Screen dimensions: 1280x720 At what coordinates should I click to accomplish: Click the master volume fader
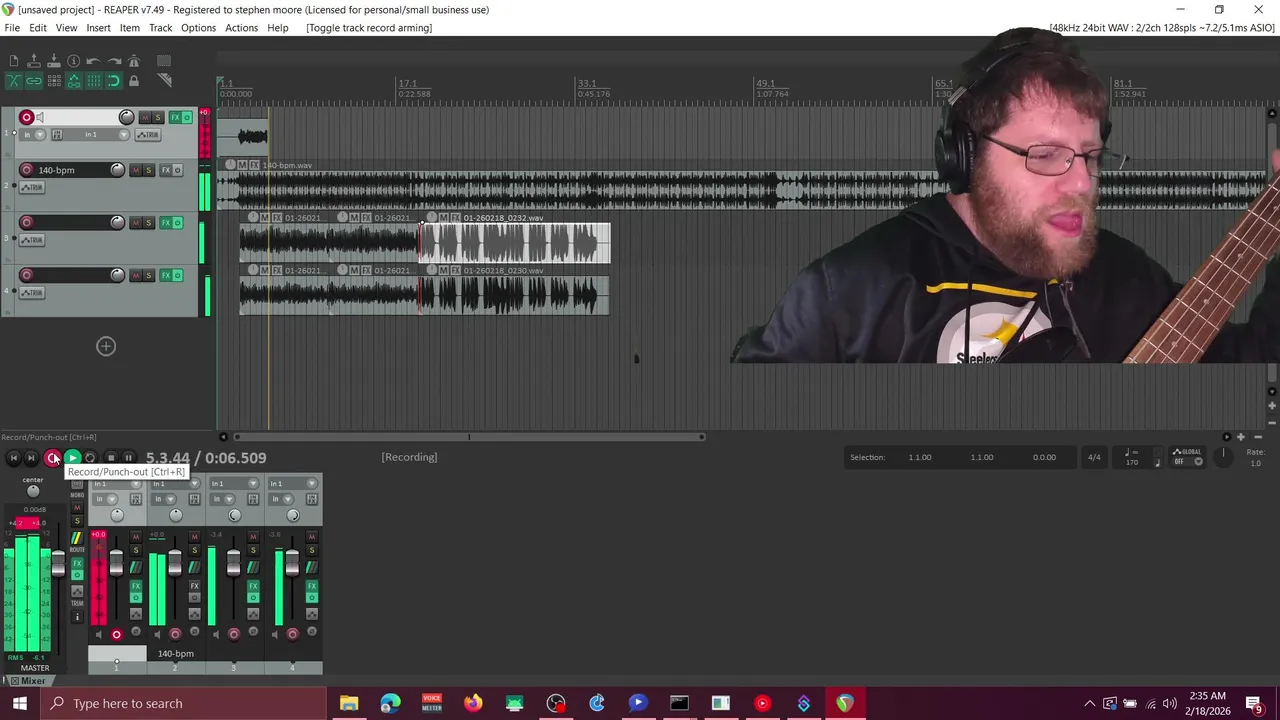58,563
